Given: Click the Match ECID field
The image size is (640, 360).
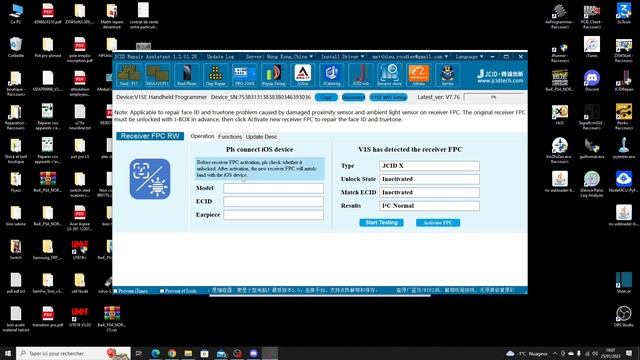Looking at the screenshot, I should 429,192.
